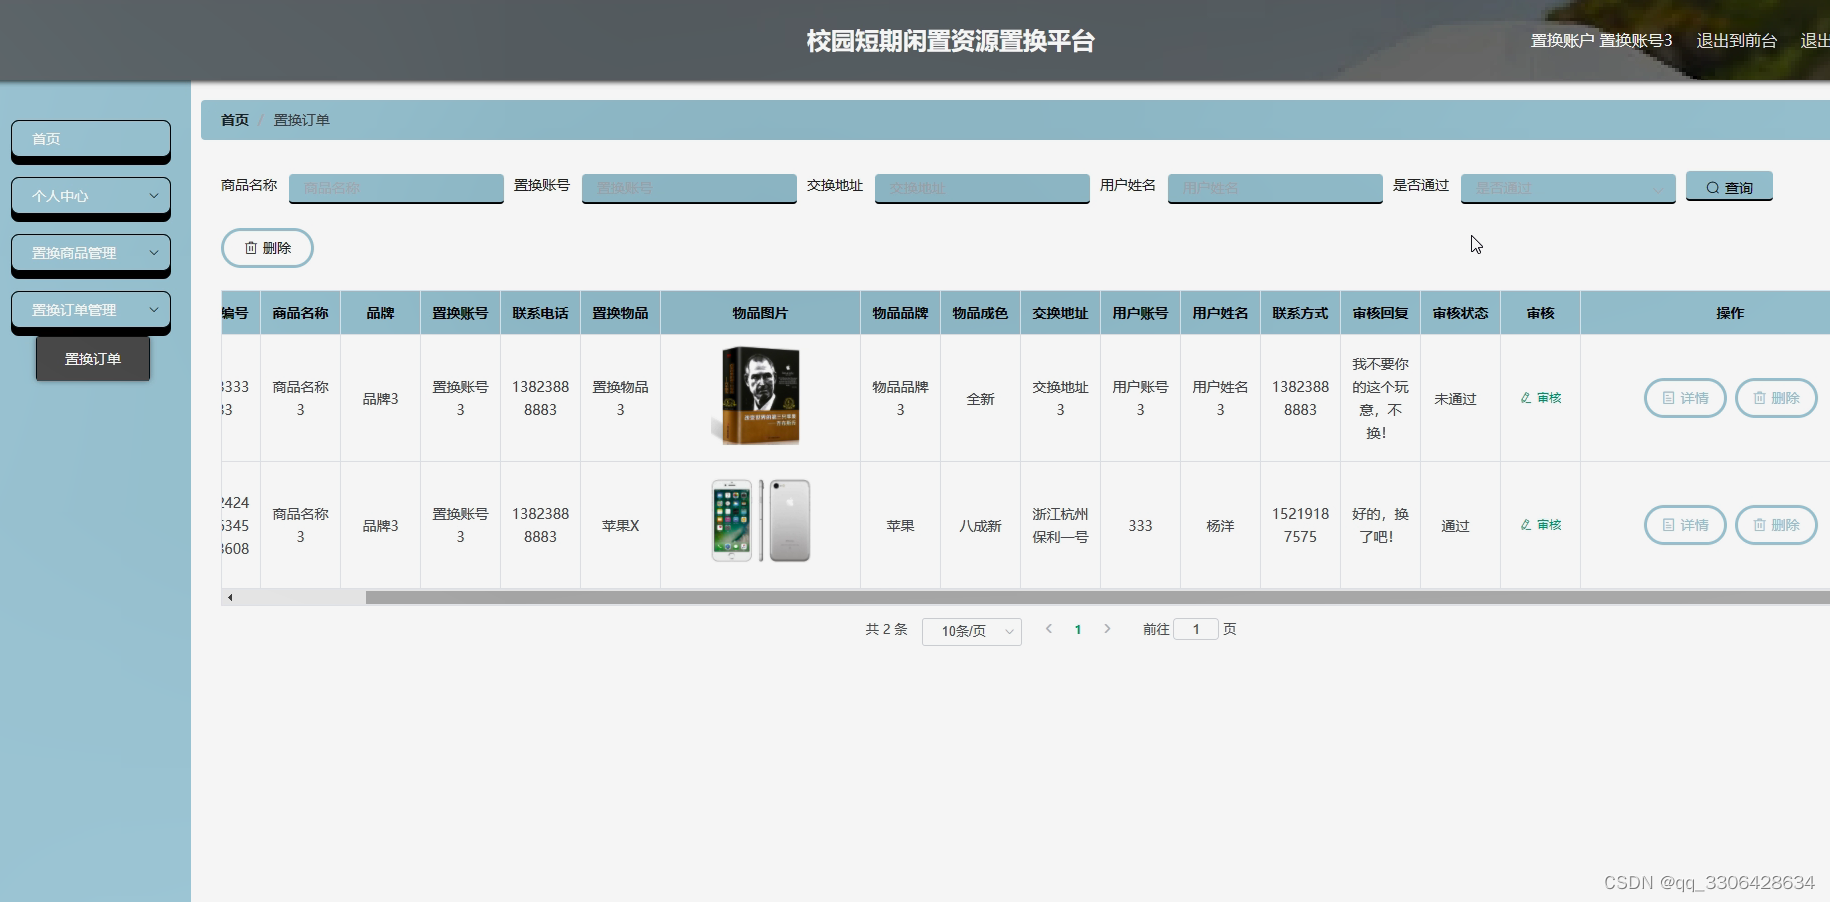Image resolution: width=1830 pixels, height=902 pixels.
Task: Click the 物品图片 column header
Action: click(x=760, y=313)
